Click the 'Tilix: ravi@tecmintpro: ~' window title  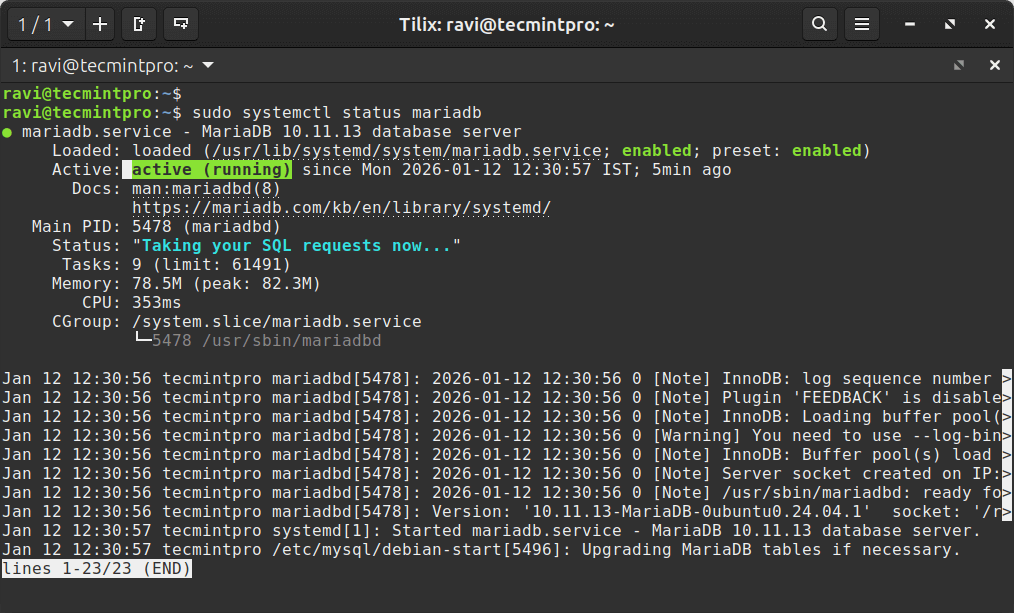tap(506, 23)
